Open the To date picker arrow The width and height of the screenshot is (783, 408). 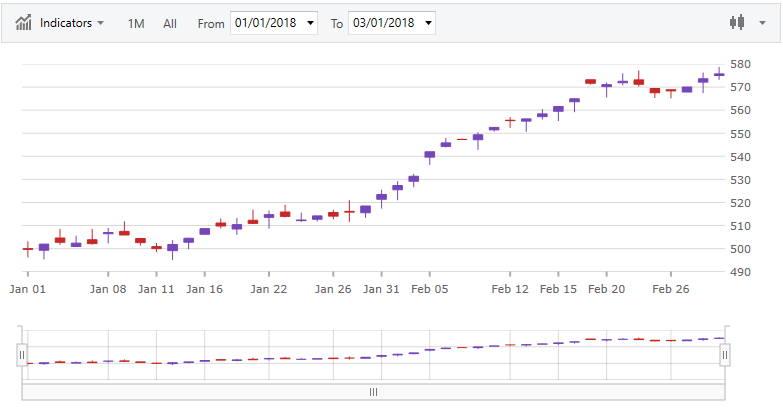428,23
